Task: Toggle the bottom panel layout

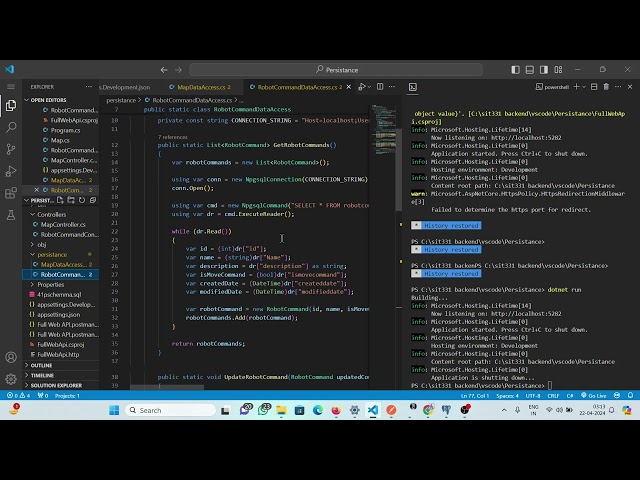Action: [x=530, y=70]
